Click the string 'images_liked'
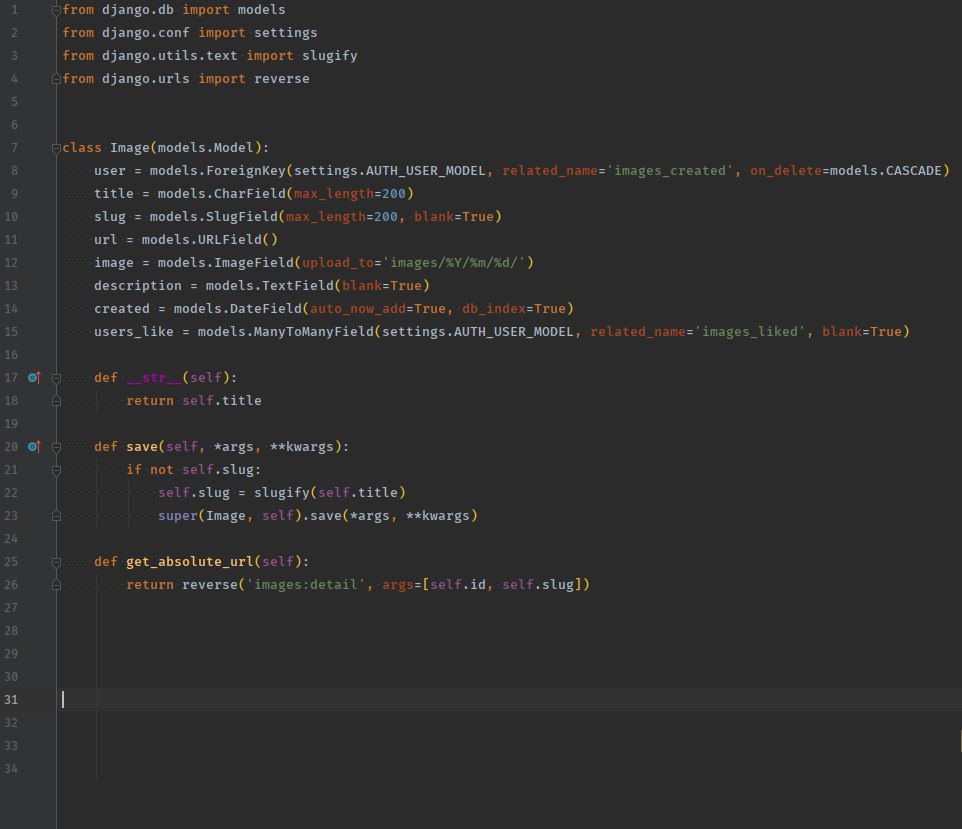The height and width of the screenshot is (829, 962). (x=749, y=332)
